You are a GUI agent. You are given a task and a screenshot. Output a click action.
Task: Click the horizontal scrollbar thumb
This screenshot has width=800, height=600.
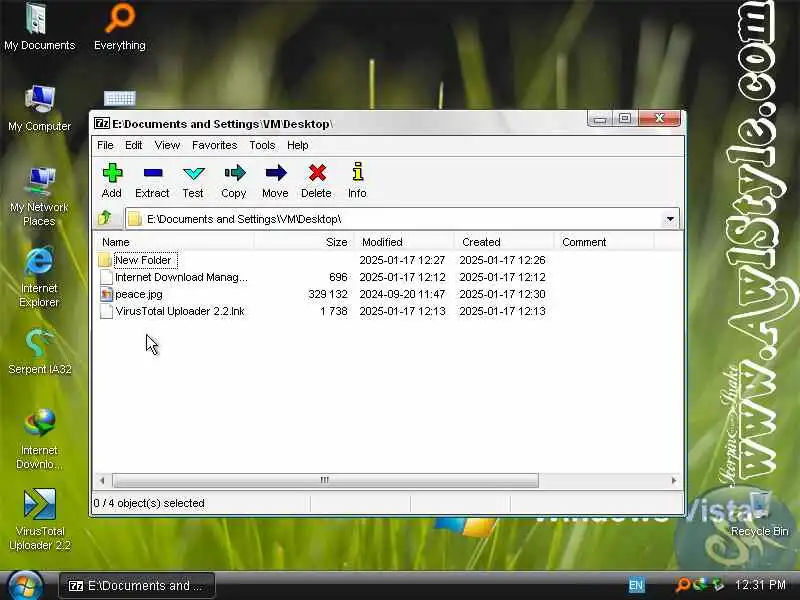pos(325,480)
